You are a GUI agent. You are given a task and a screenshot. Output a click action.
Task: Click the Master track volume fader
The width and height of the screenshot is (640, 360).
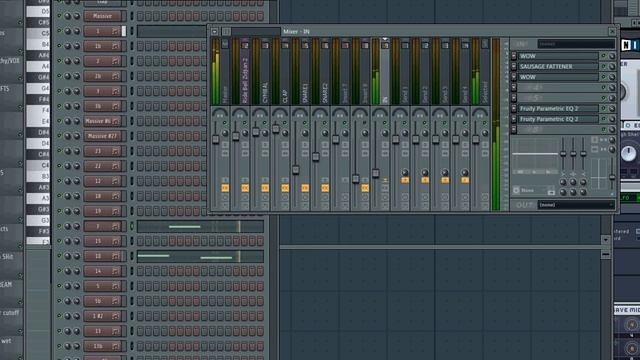click(x=216, y=140)
